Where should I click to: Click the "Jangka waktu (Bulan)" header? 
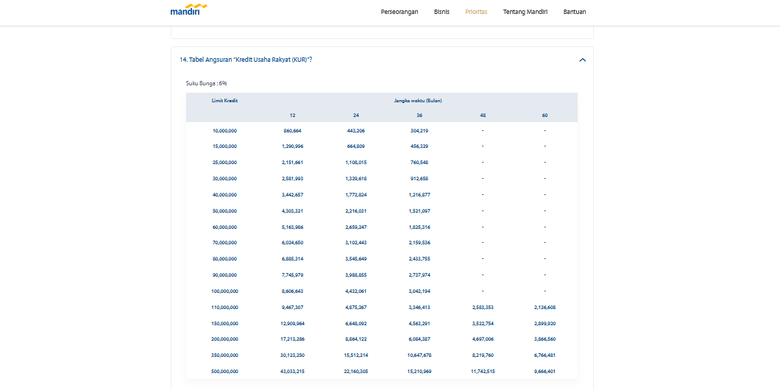coord(418,100)
